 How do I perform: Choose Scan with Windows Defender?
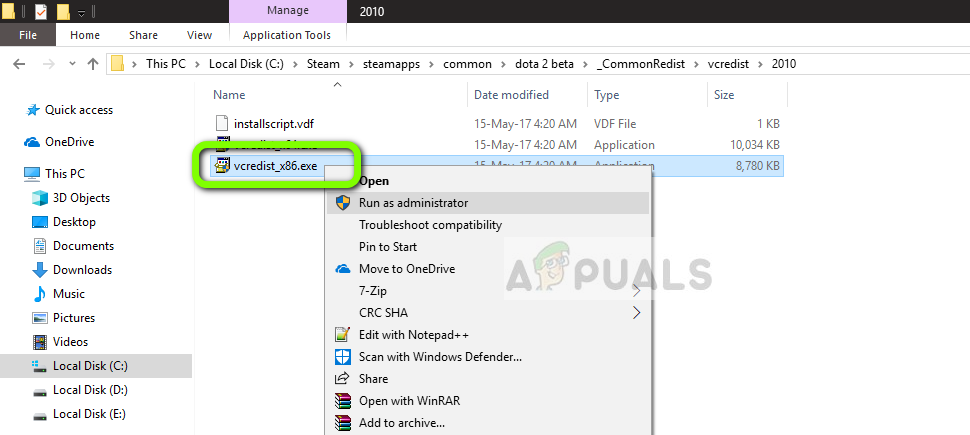(440, 357)
